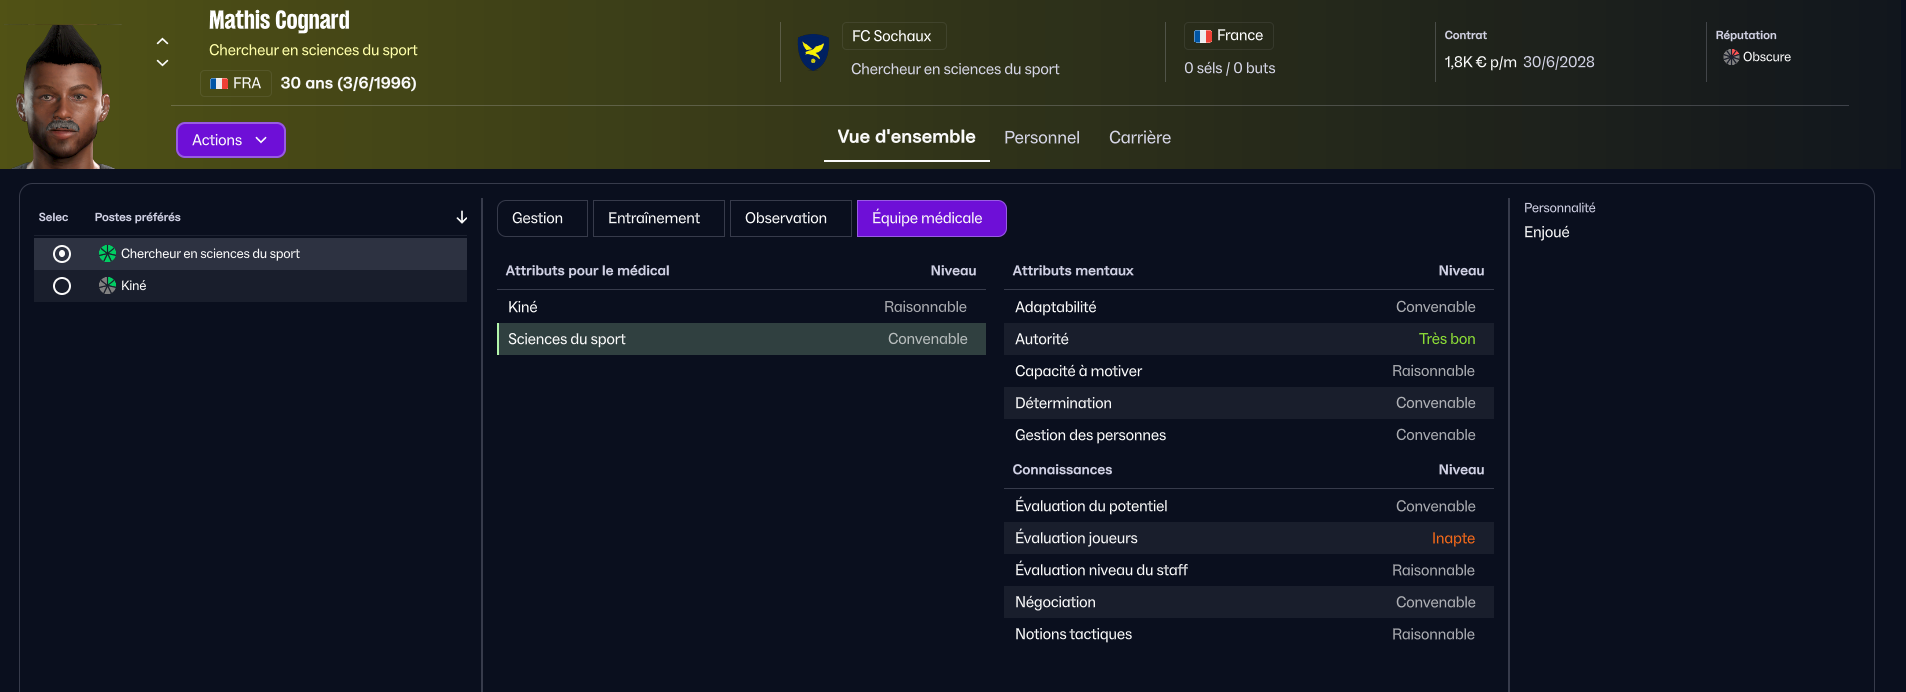Click the Obscure reputation star icon
Screen dimensions: 1906x692
click(1730, 57)
